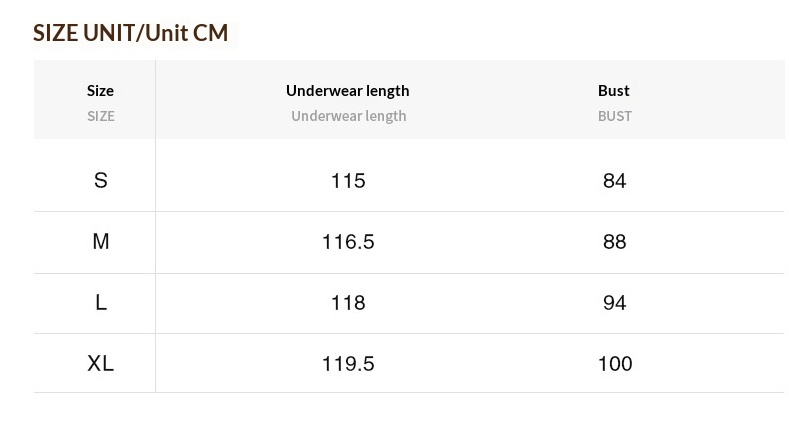
Task: Click the bust value 88
Action: 614,242
